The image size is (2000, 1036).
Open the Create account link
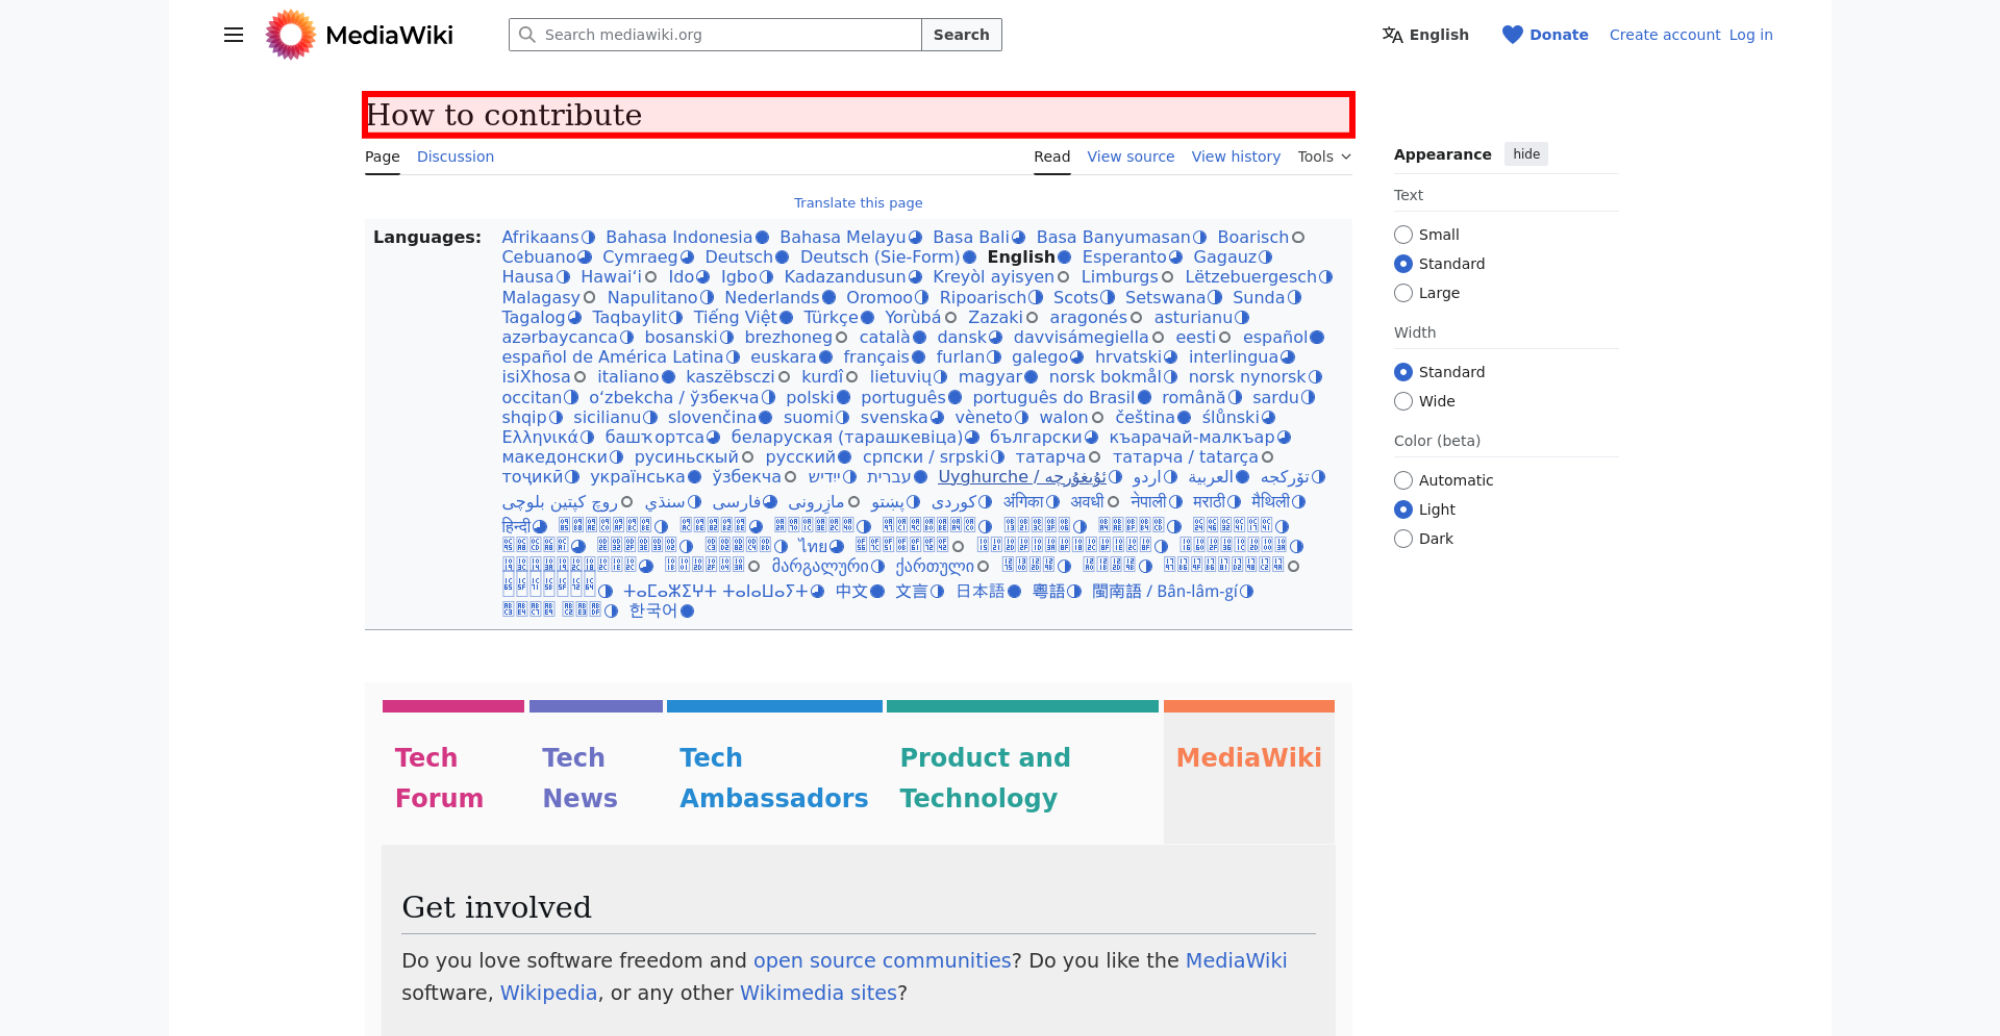click(x=1664, y=35)
